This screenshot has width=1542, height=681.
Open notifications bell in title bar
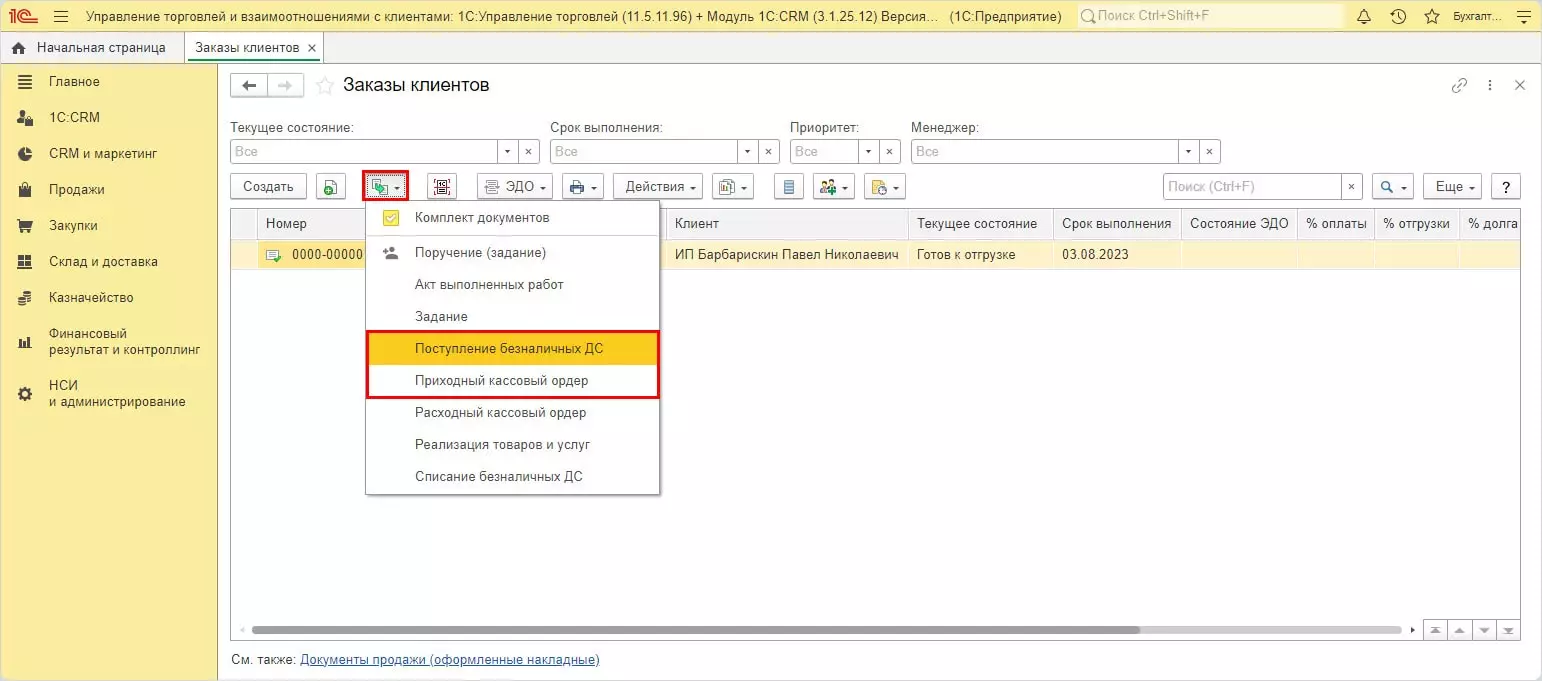point(1364,17)
